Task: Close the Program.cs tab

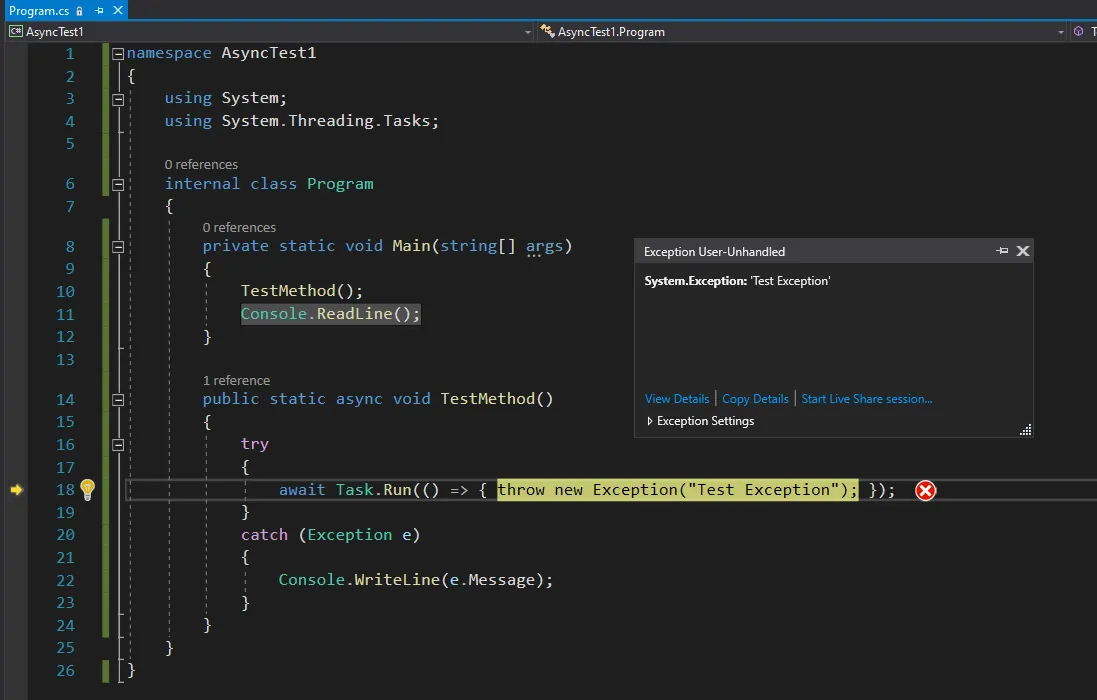Action: pos(117,10)
